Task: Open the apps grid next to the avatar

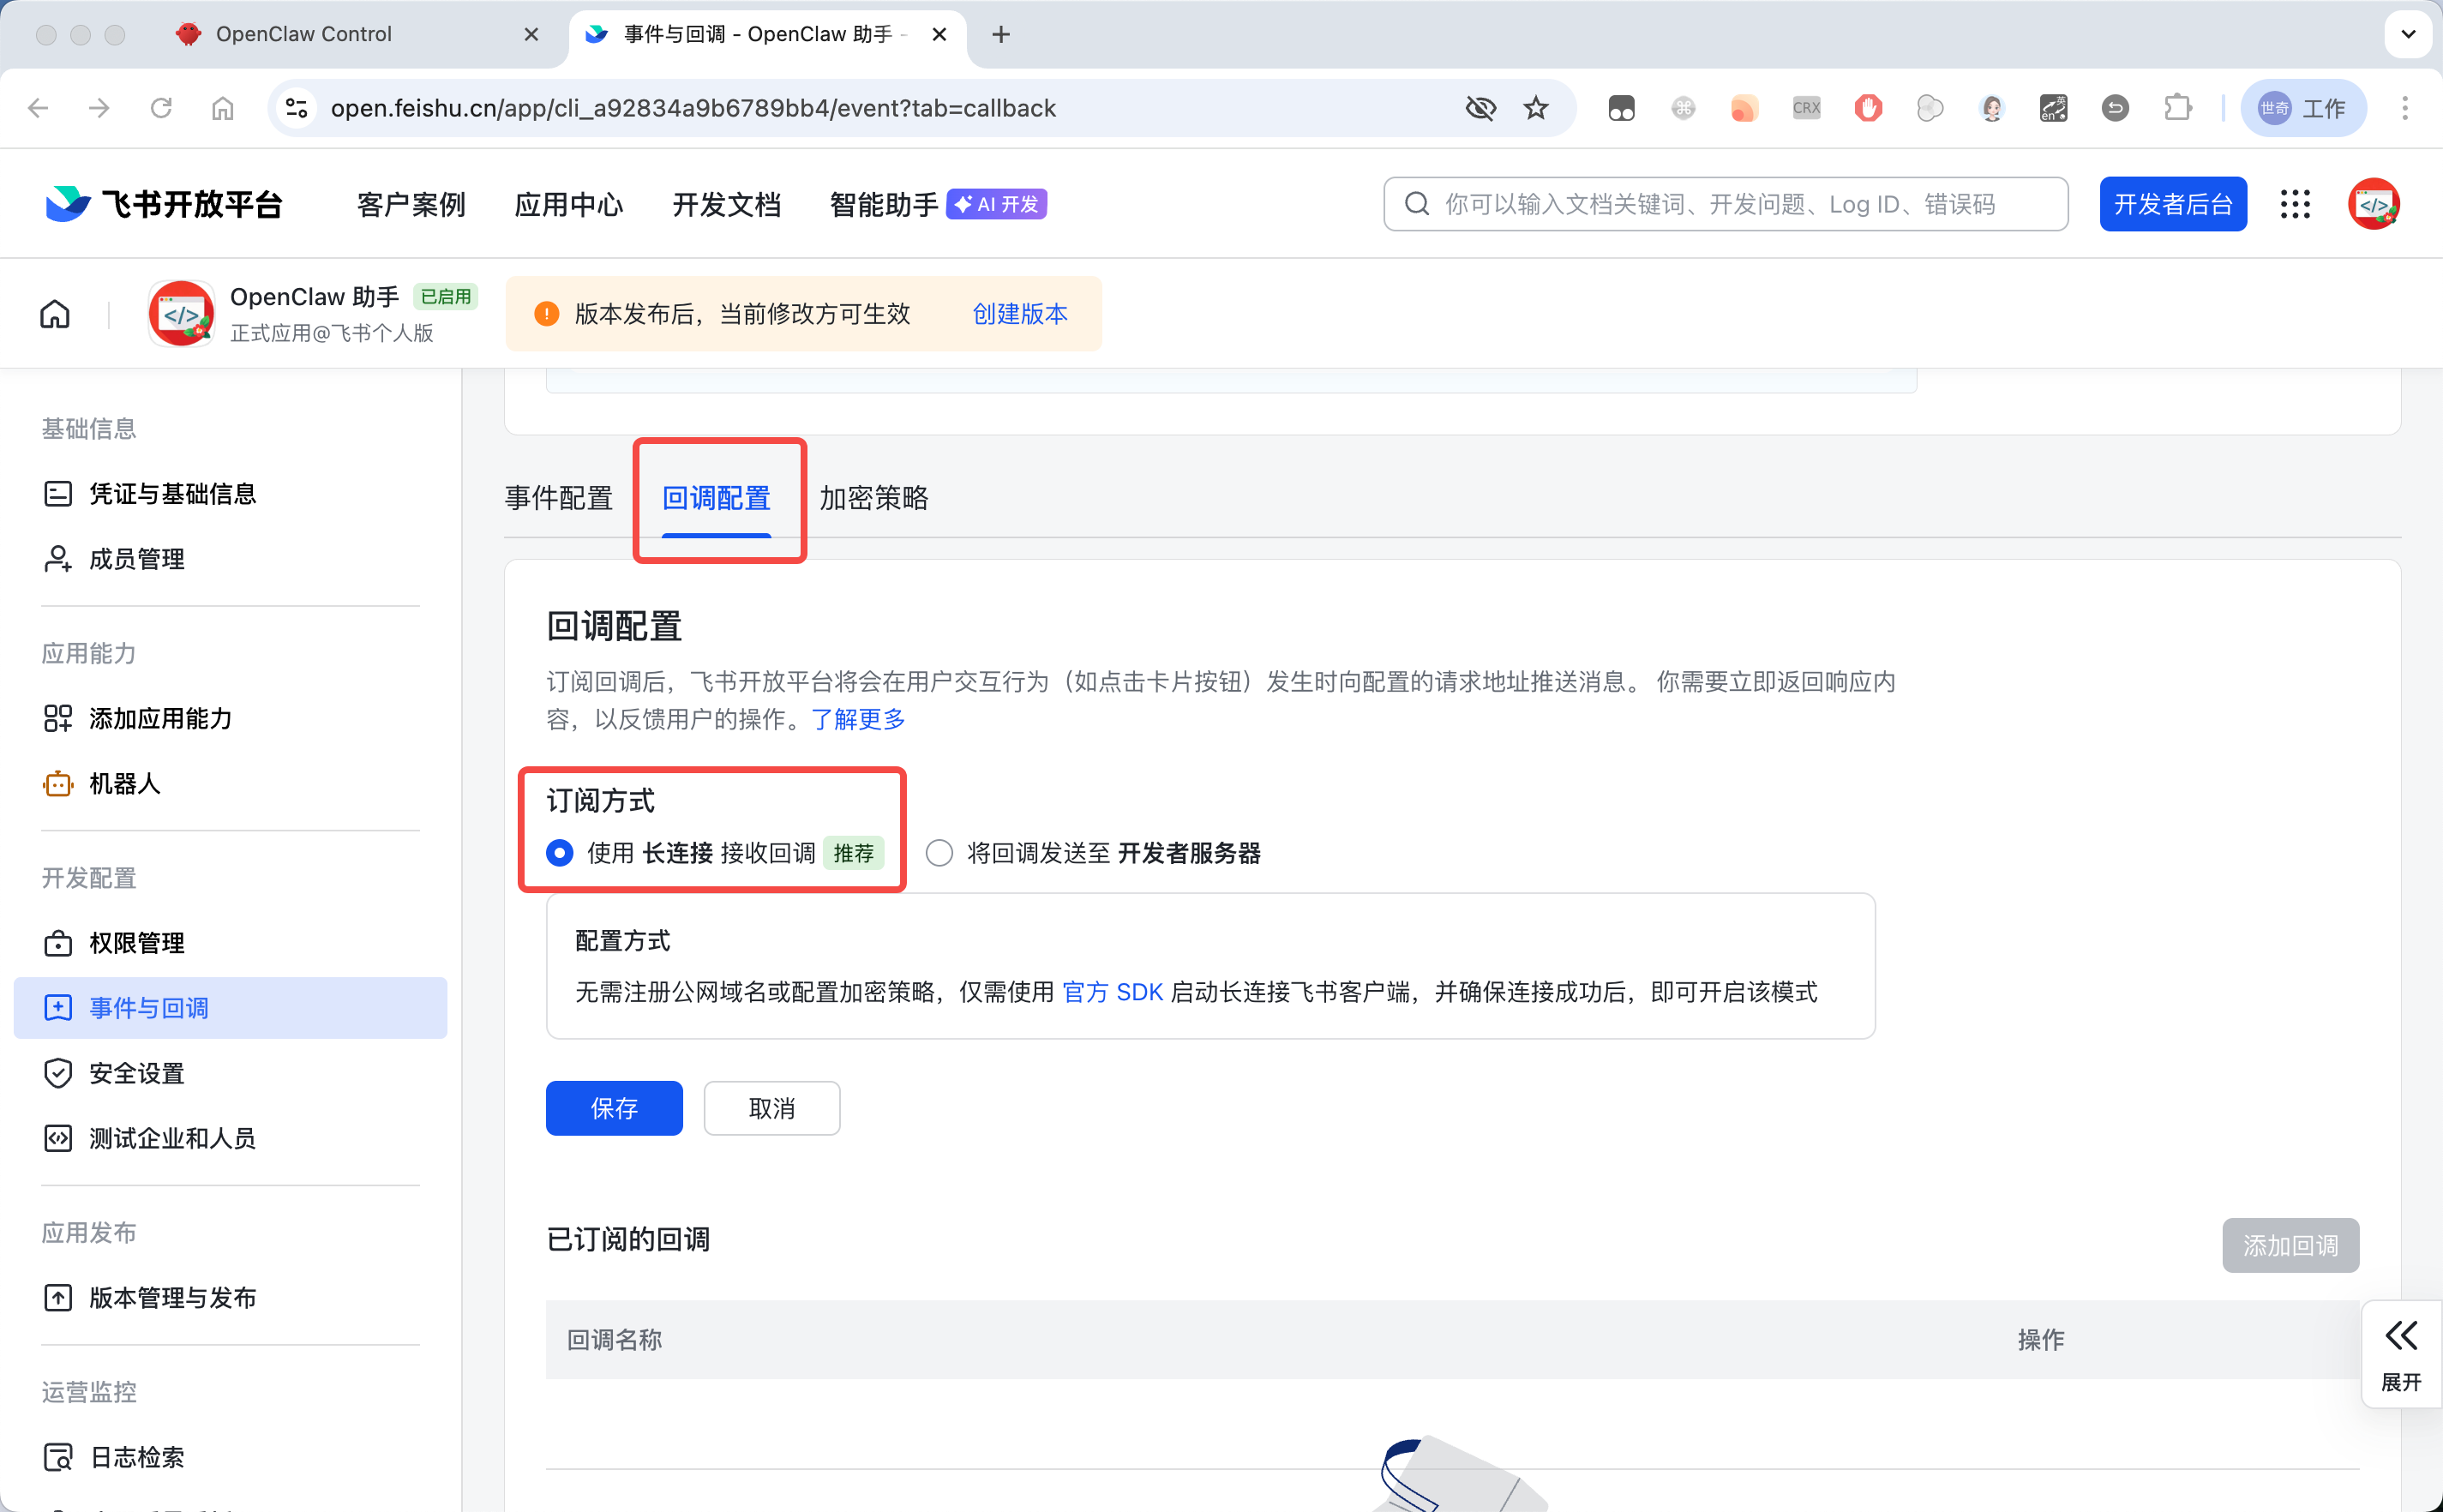Action: 2295,203
